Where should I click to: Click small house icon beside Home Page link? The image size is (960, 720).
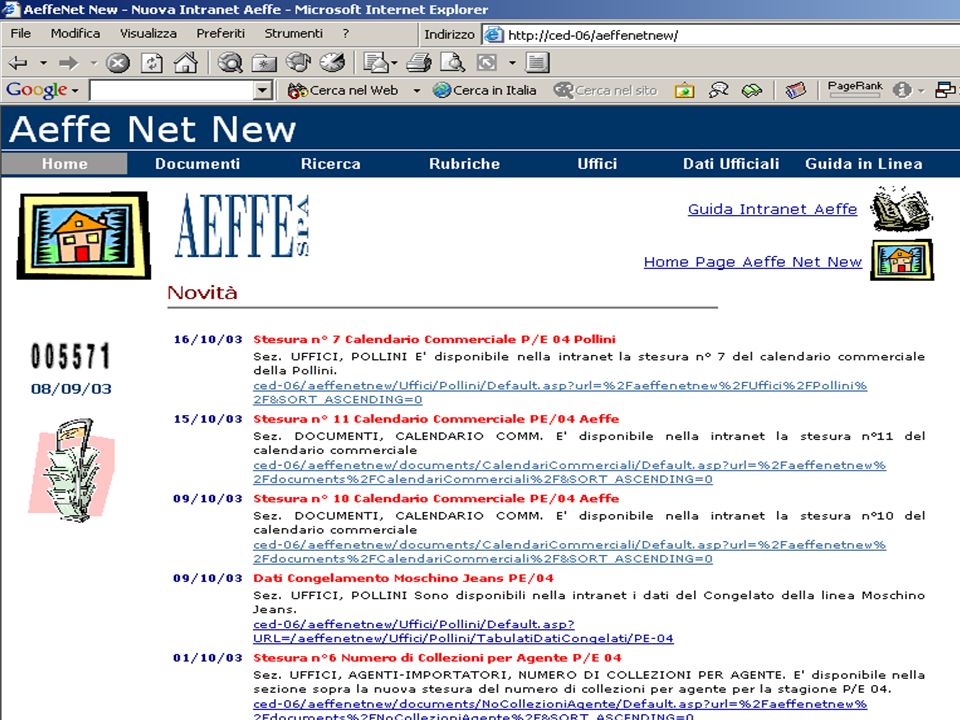coord(902,260)
